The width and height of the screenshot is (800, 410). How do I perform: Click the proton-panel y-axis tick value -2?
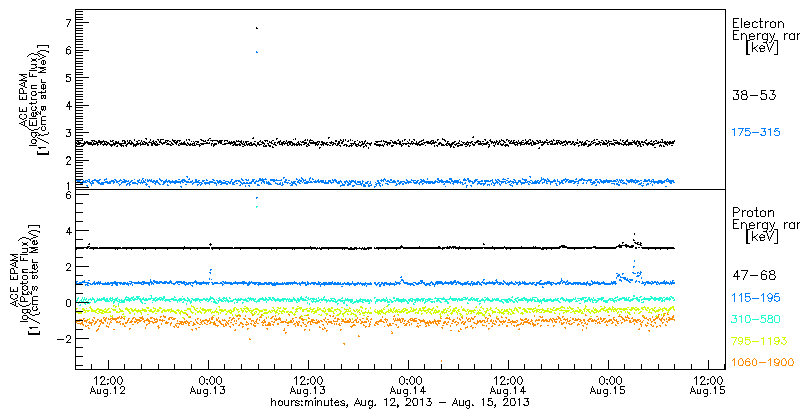[x=65, y=339]
